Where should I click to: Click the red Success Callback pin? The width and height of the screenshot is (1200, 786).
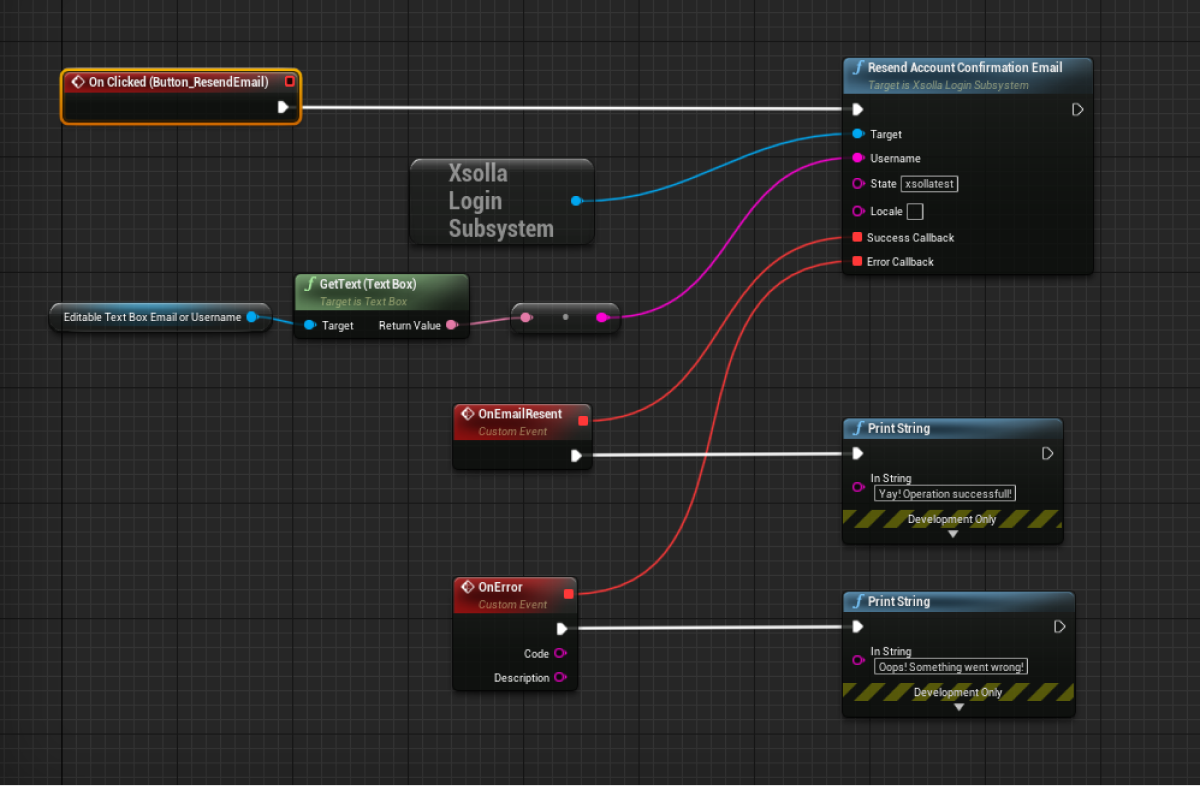click(857, 238)
